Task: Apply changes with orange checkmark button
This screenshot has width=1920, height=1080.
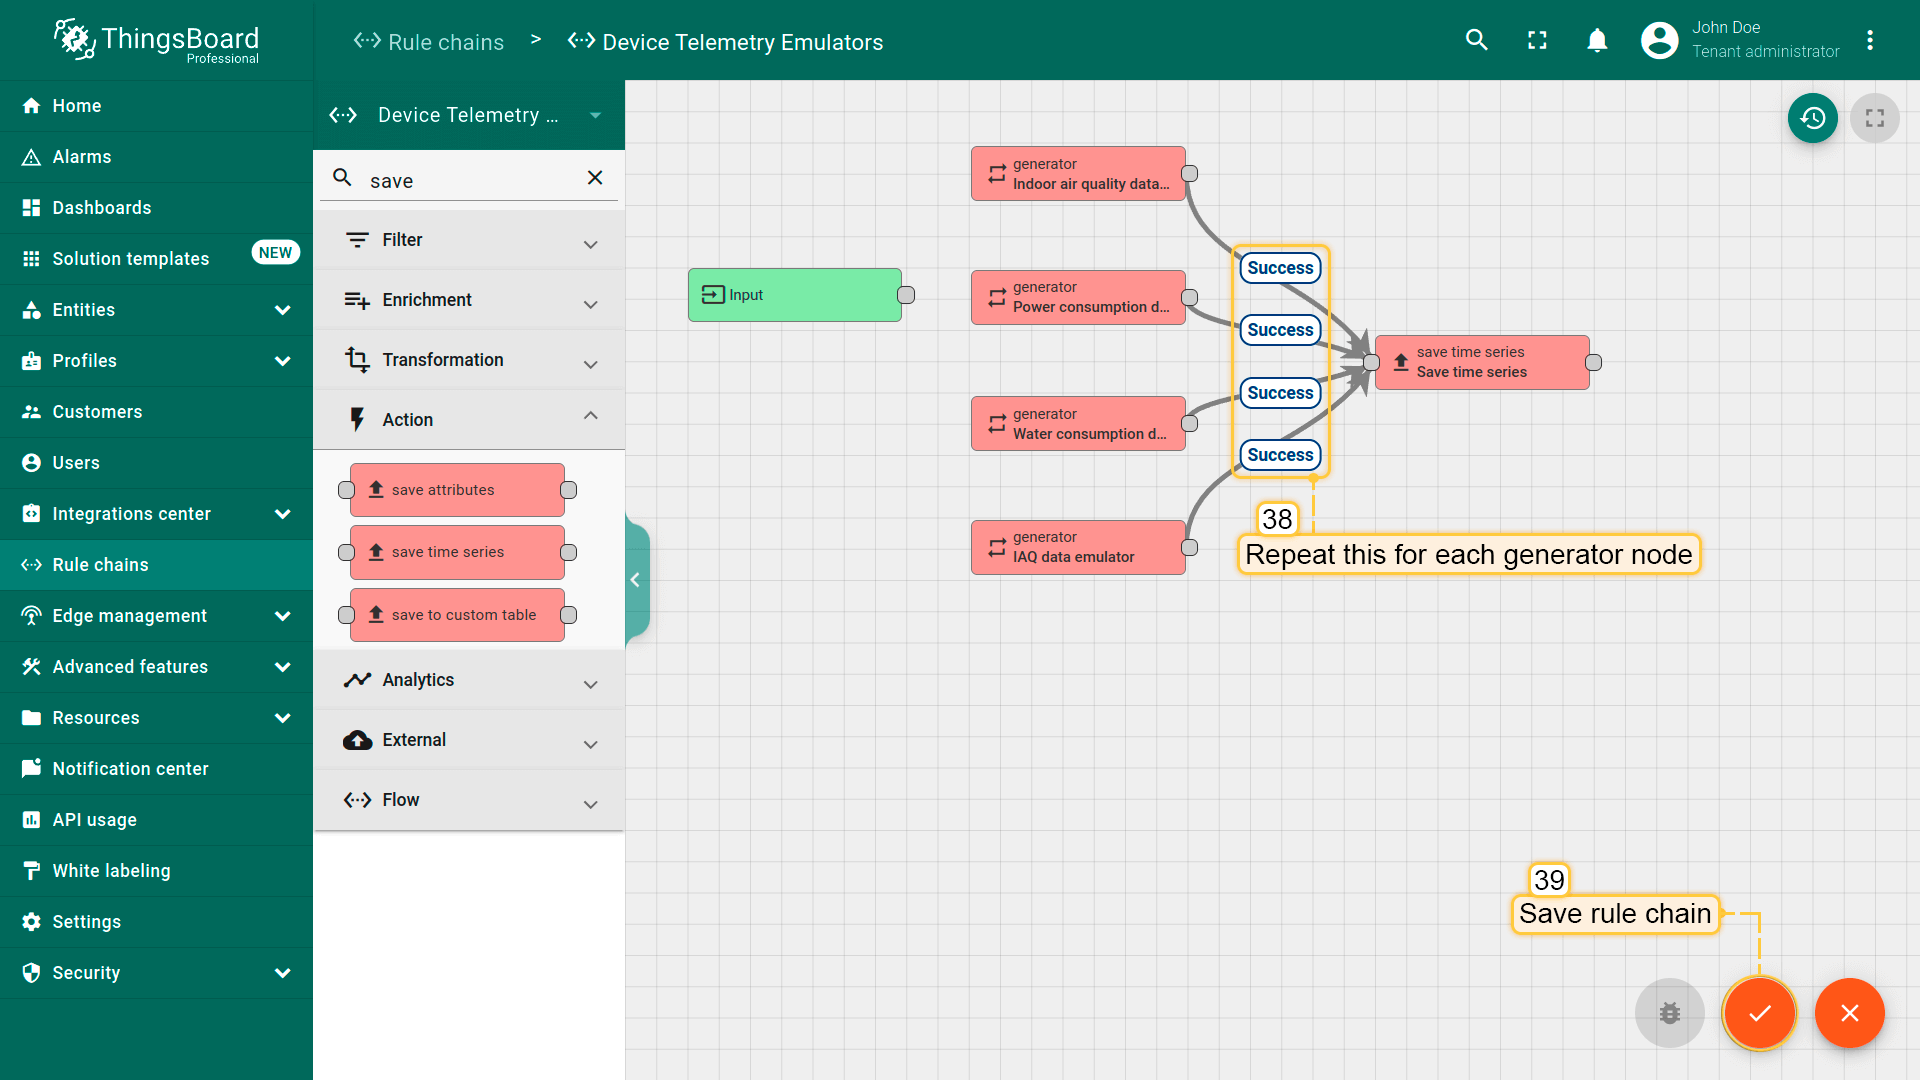Action: [1759, 1013]
